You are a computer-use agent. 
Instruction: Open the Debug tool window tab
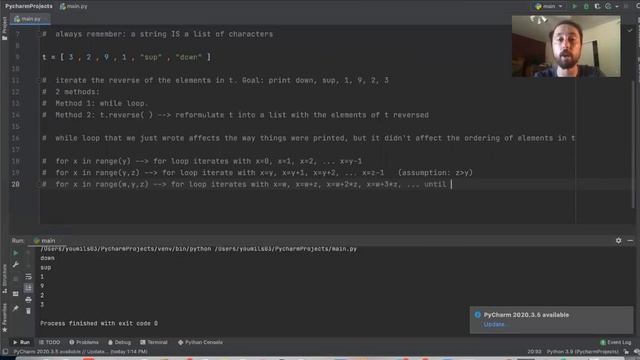point(119,342)
